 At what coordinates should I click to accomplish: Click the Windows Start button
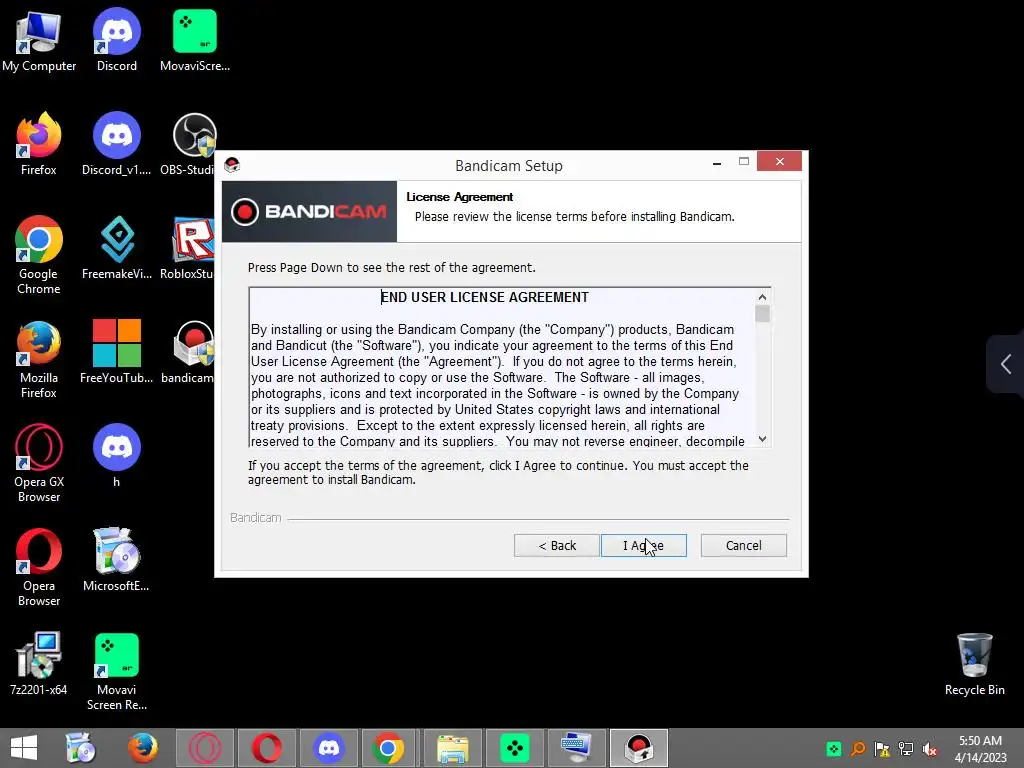point(24,748)
